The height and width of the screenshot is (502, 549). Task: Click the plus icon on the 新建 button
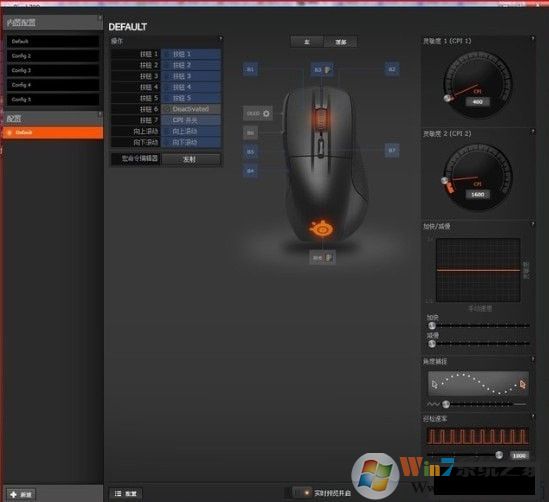[x=13, y=494]
